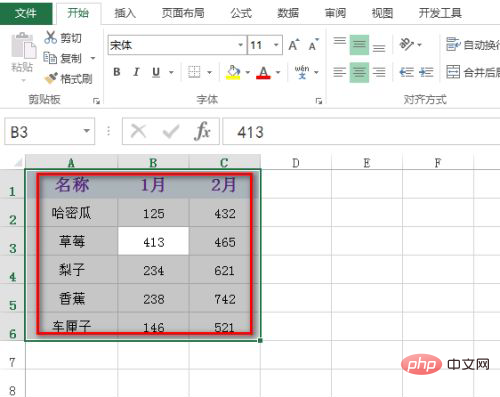Select middle align icon
This screenshot has height=397, width=500.
[x=359, y=45]
